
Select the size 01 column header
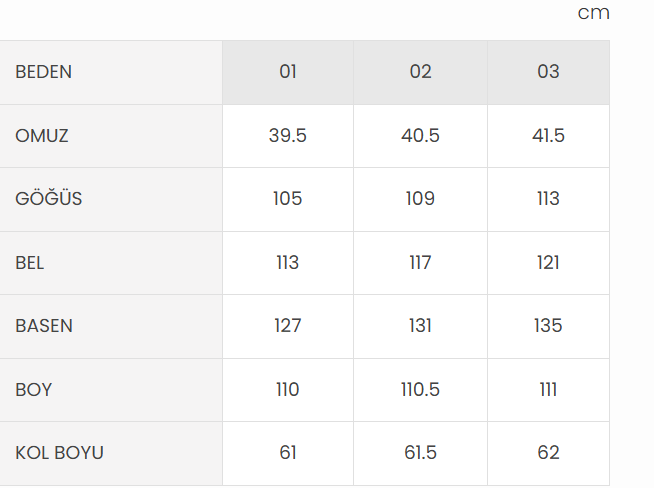(x=288, y=72)
